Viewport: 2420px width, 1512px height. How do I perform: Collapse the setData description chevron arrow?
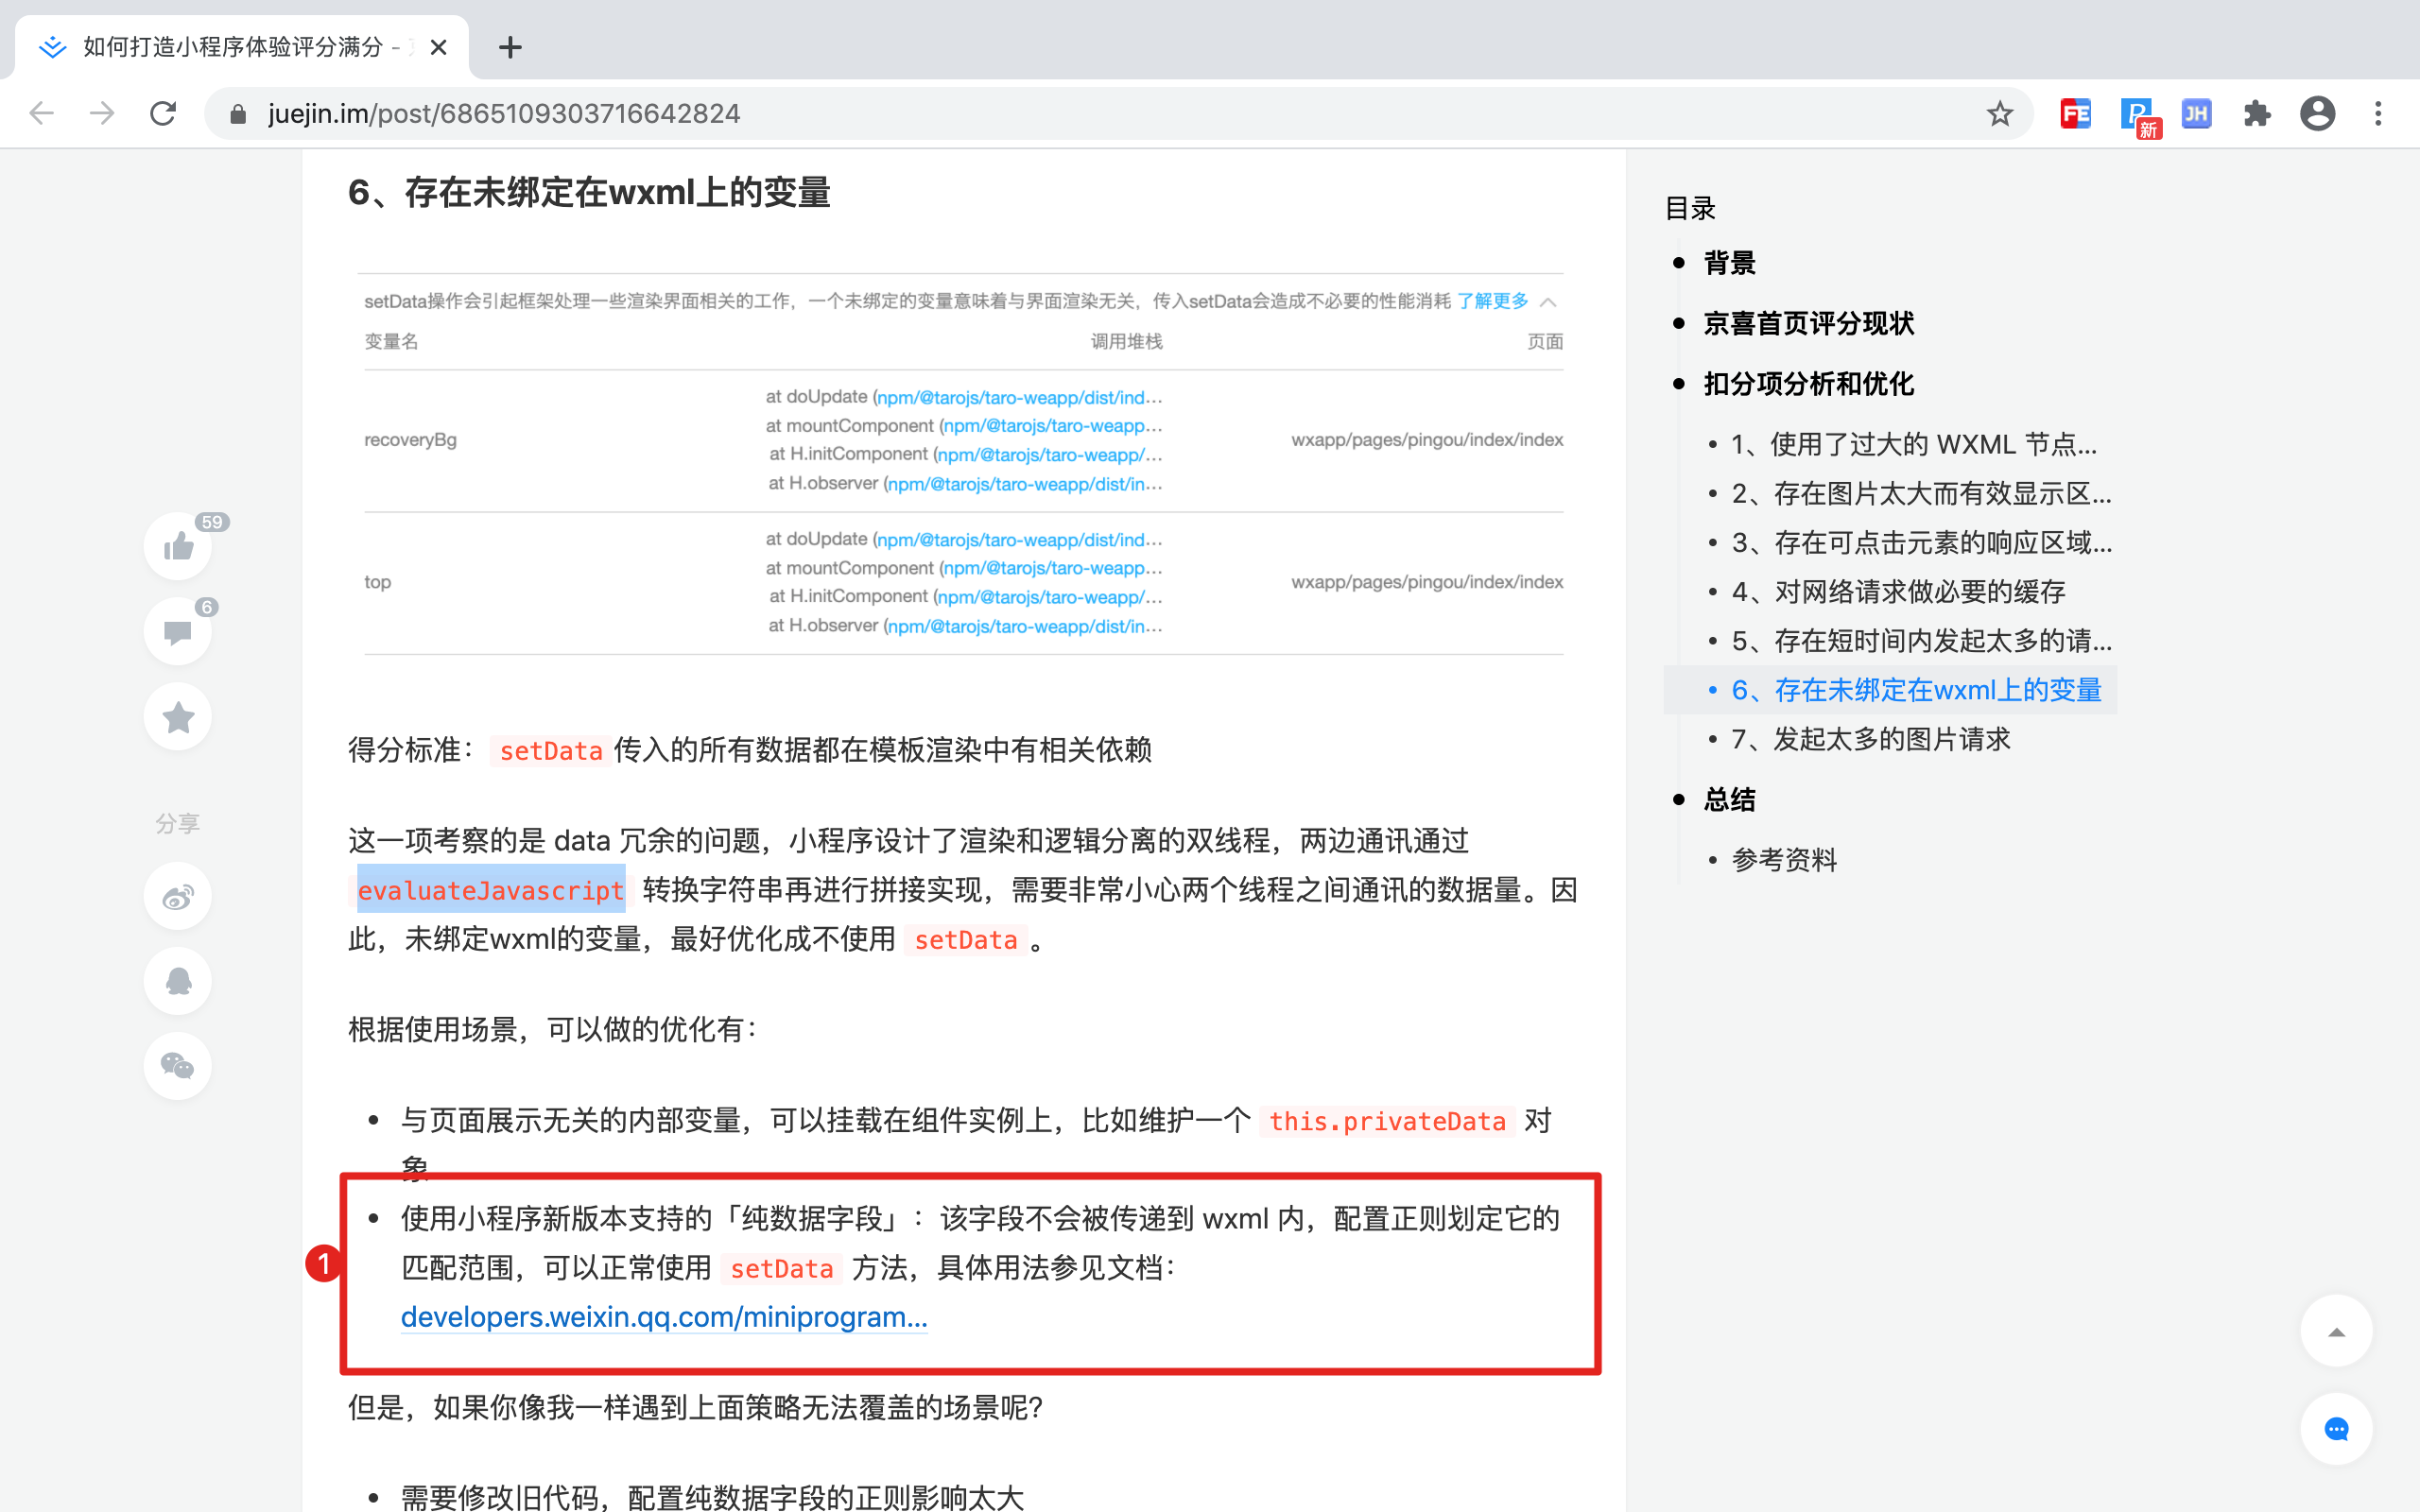[1548, 302]
